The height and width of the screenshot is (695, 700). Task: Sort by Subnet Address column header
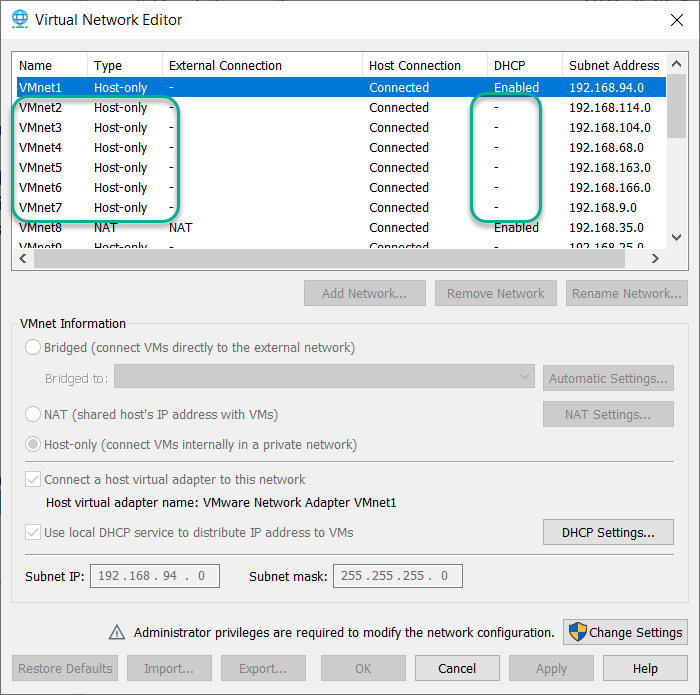click(x=614, y=65)
